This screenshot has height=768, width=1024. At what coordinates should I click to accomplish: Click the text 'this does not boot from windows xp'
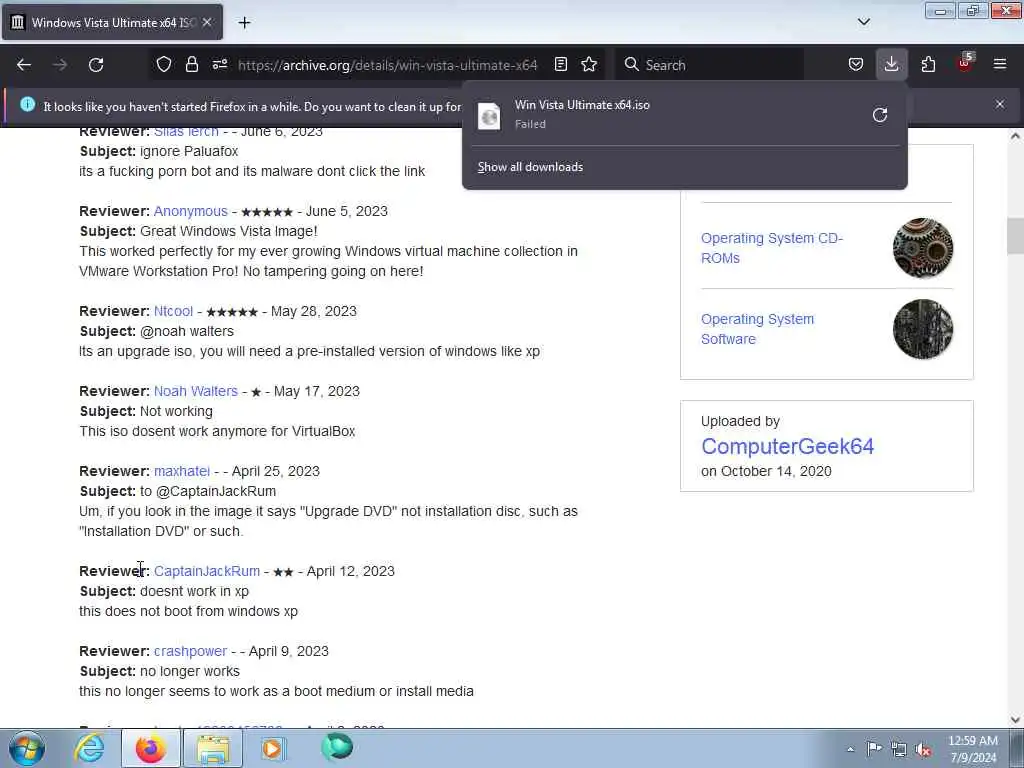point(189,611)
